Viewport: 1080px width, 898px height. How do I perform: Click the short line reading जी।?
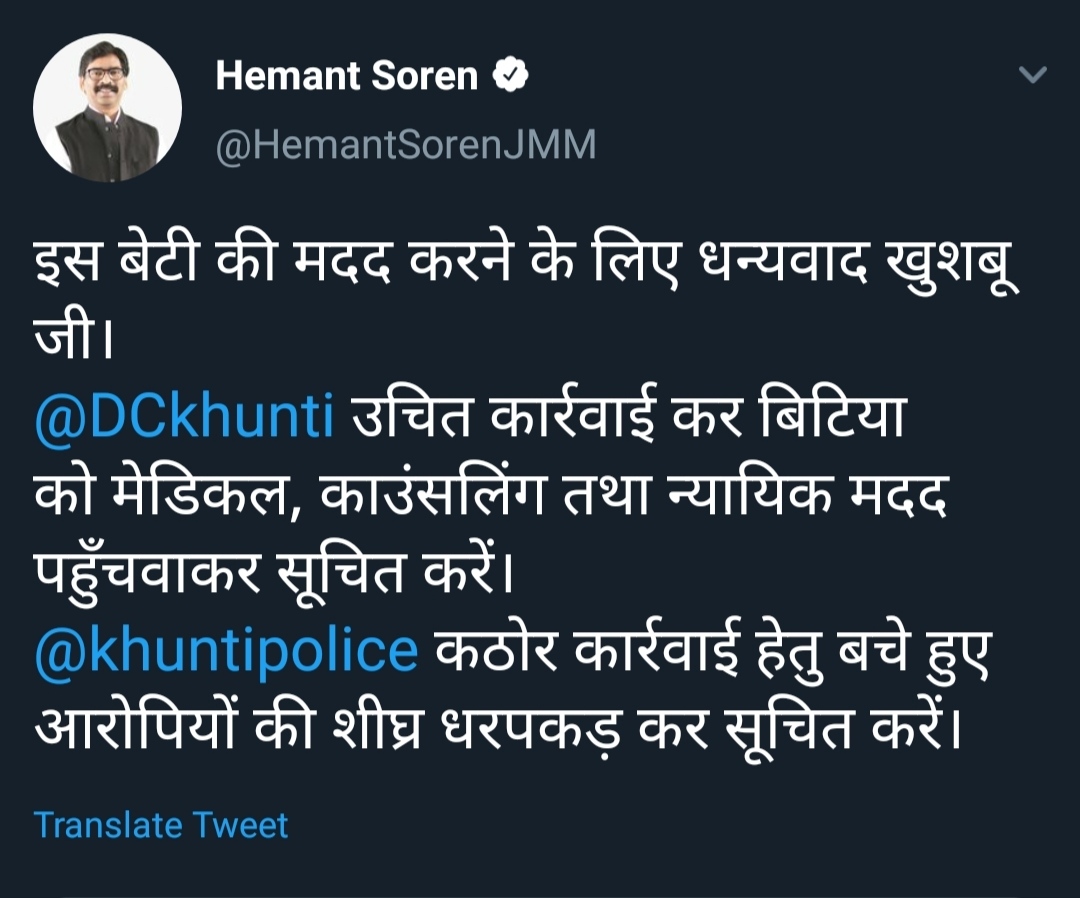73,337
